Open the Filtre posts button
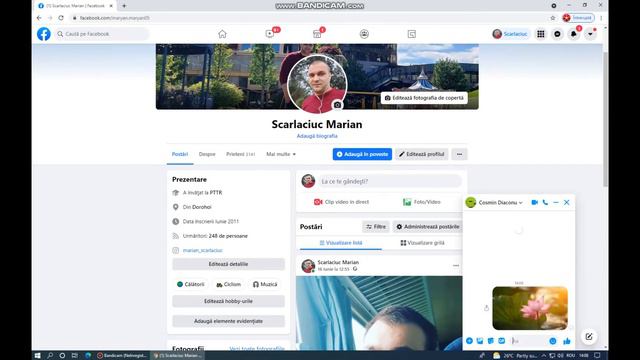Image resolution: width=640 pixels, height=360 pixels. pyautogui.click(x=376, y=227)
